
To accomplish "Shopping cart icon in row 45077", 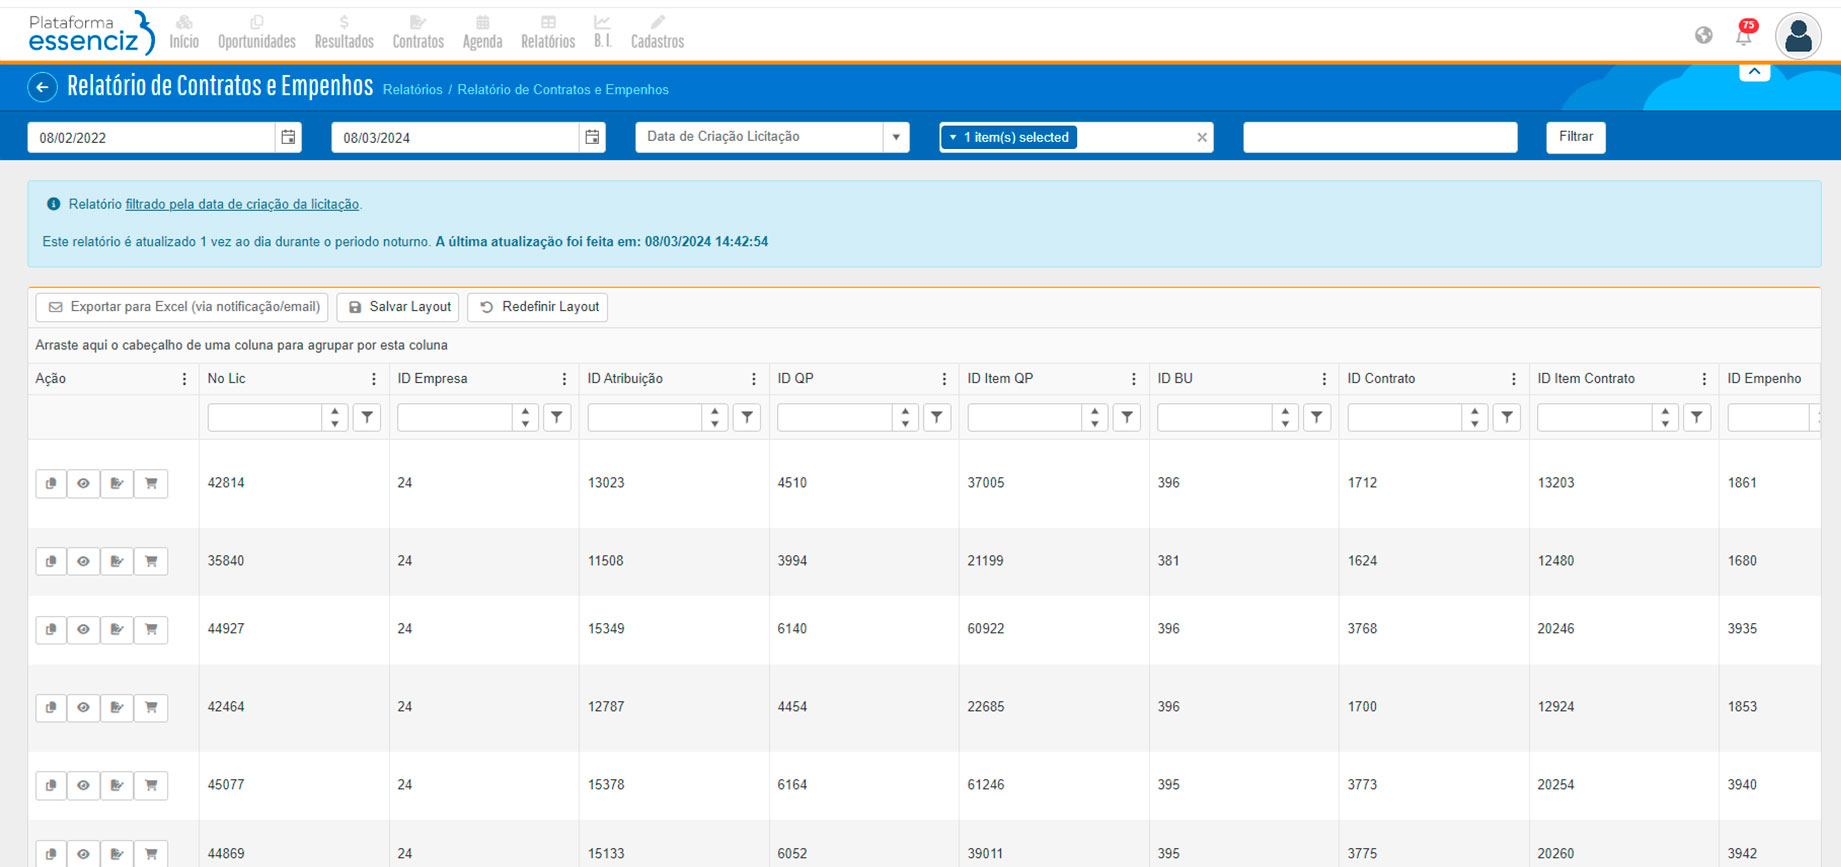I will 151,785.
